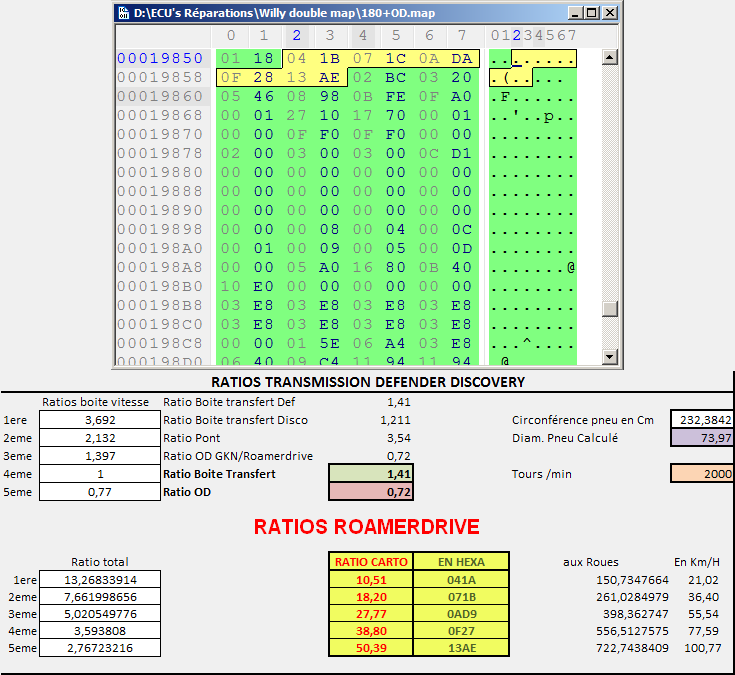Click the orange Tours/min 2000 cell
Image resolution: width=735 pixels, height=675 pixels.
702,474
